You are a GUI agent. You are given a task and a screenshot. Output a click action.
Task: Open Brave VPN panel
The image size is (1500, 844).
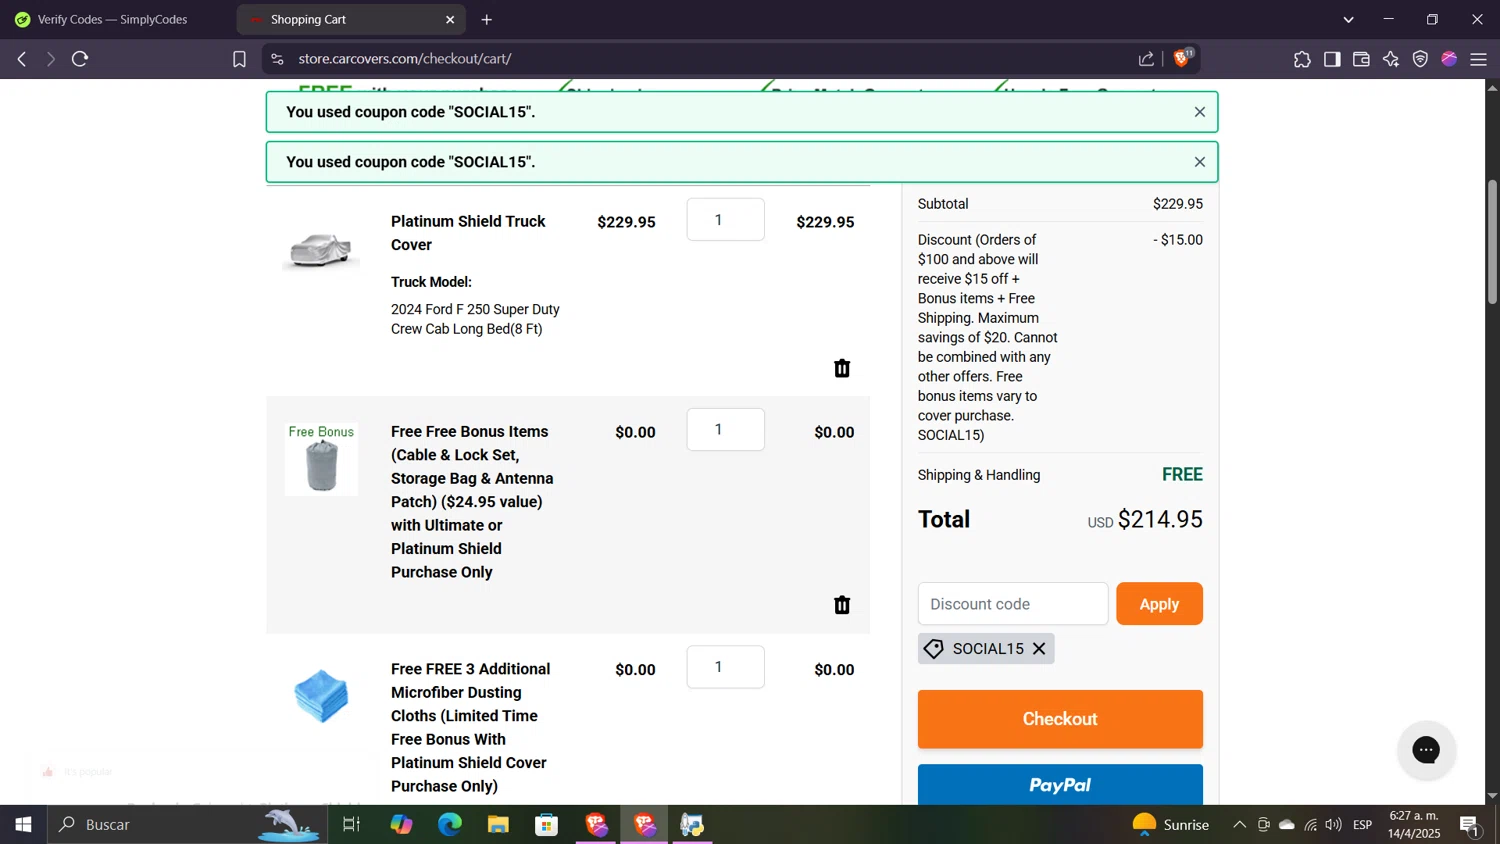pos(1420,59)
